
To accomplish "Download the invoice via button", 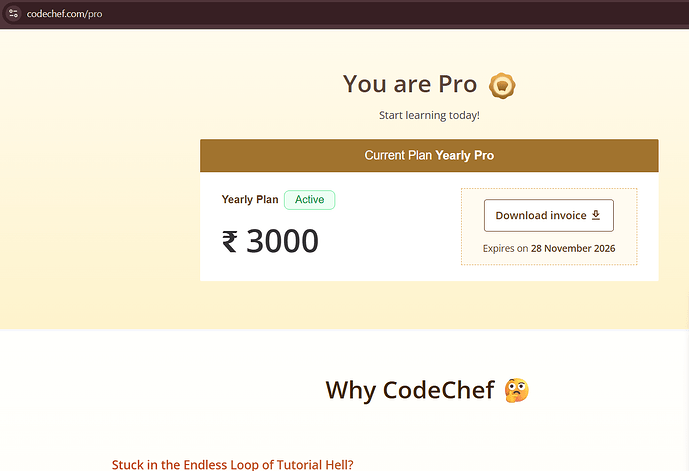I will pos(549,215).
